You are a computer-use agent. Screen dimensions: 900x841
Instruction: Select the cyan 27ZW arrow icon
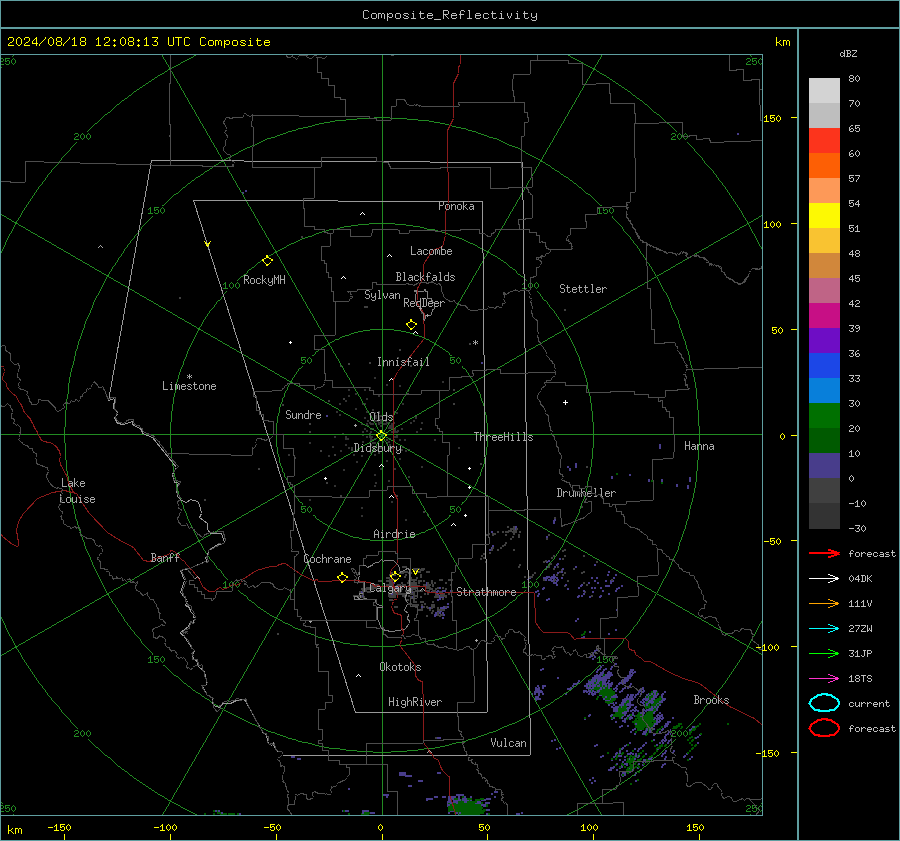click(824, 629)
